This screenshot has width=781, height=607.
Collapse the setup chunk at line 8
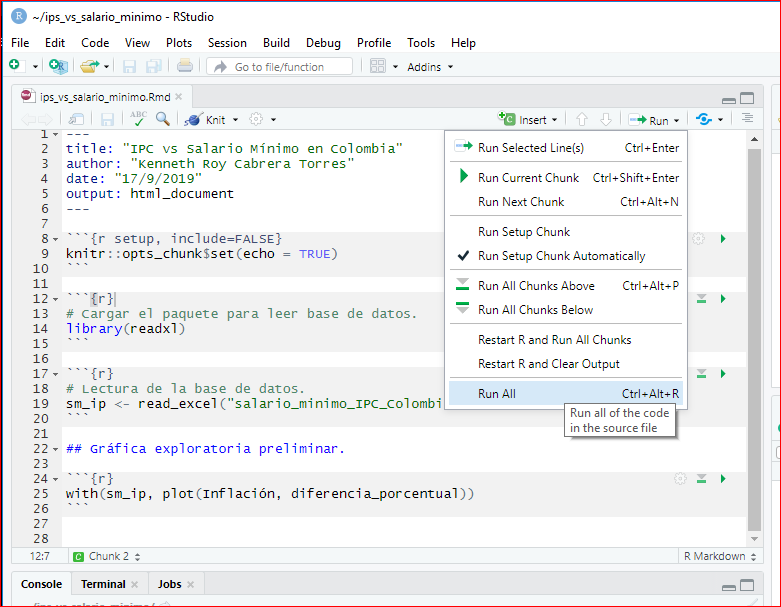pyautogui.click(x=55, y=240)
